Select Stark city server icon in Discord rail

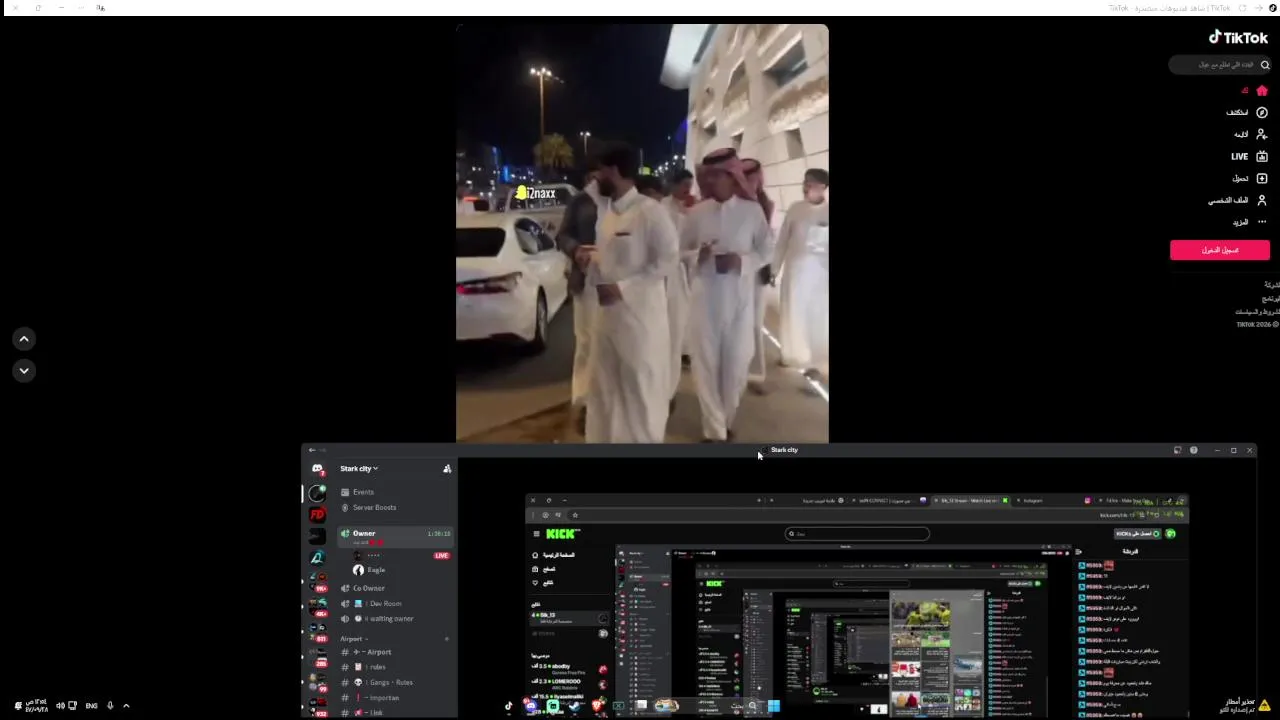click(x=317, y=493)
